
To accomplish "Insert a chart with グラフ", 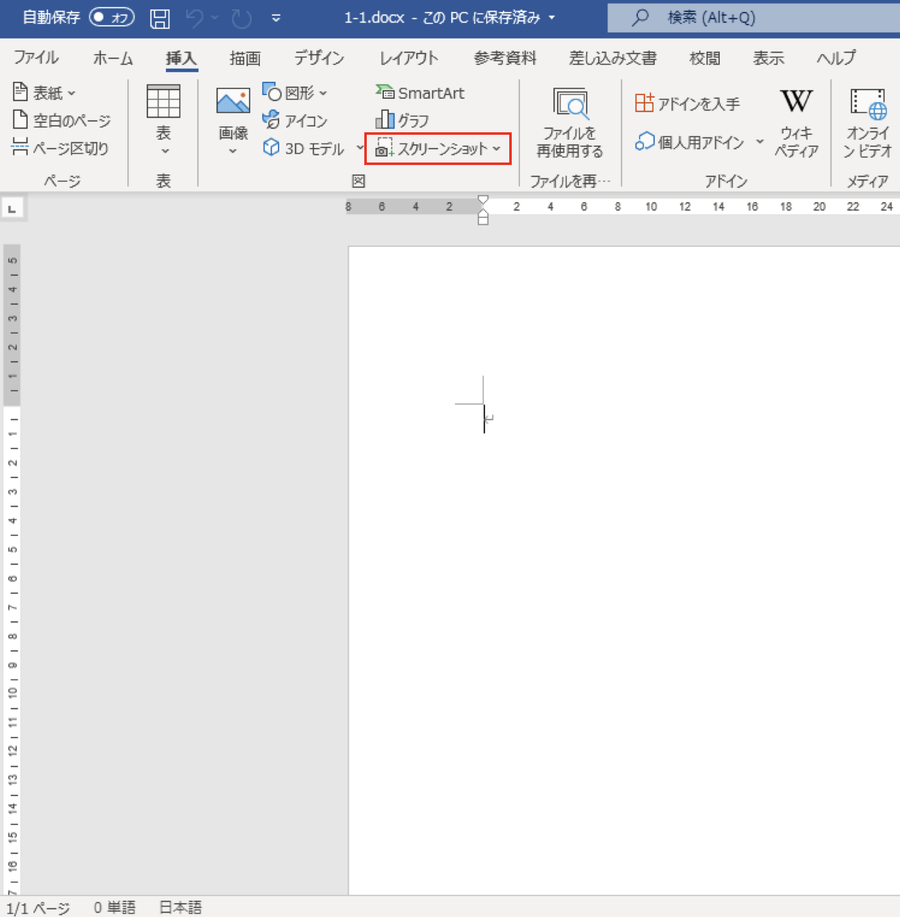I will (x=402, y=121).
